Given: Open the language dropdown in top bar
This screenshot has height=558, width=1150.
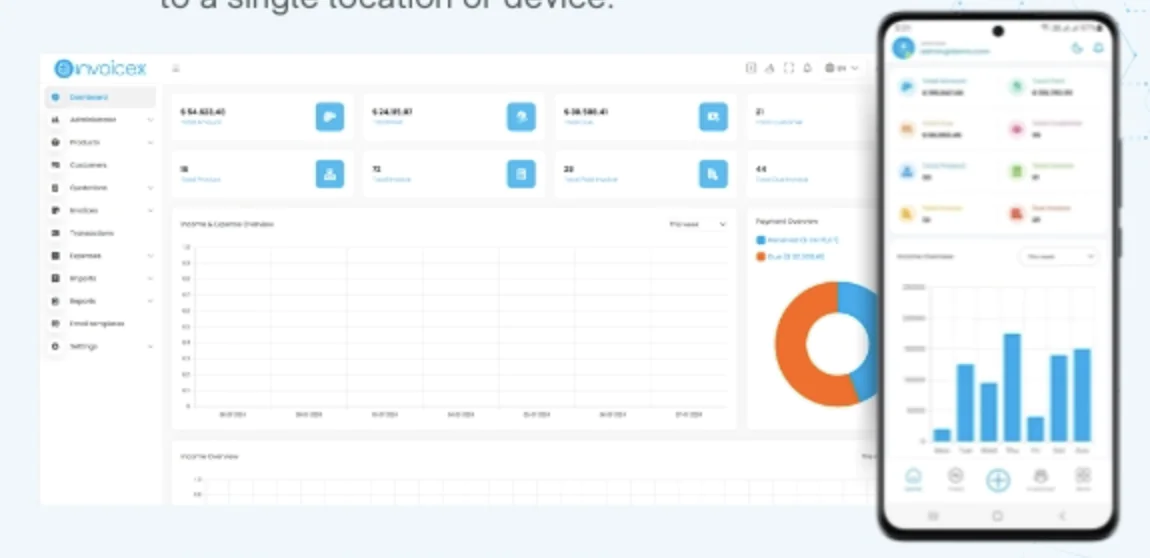Looking at the screenshot, I should point(842,68).
